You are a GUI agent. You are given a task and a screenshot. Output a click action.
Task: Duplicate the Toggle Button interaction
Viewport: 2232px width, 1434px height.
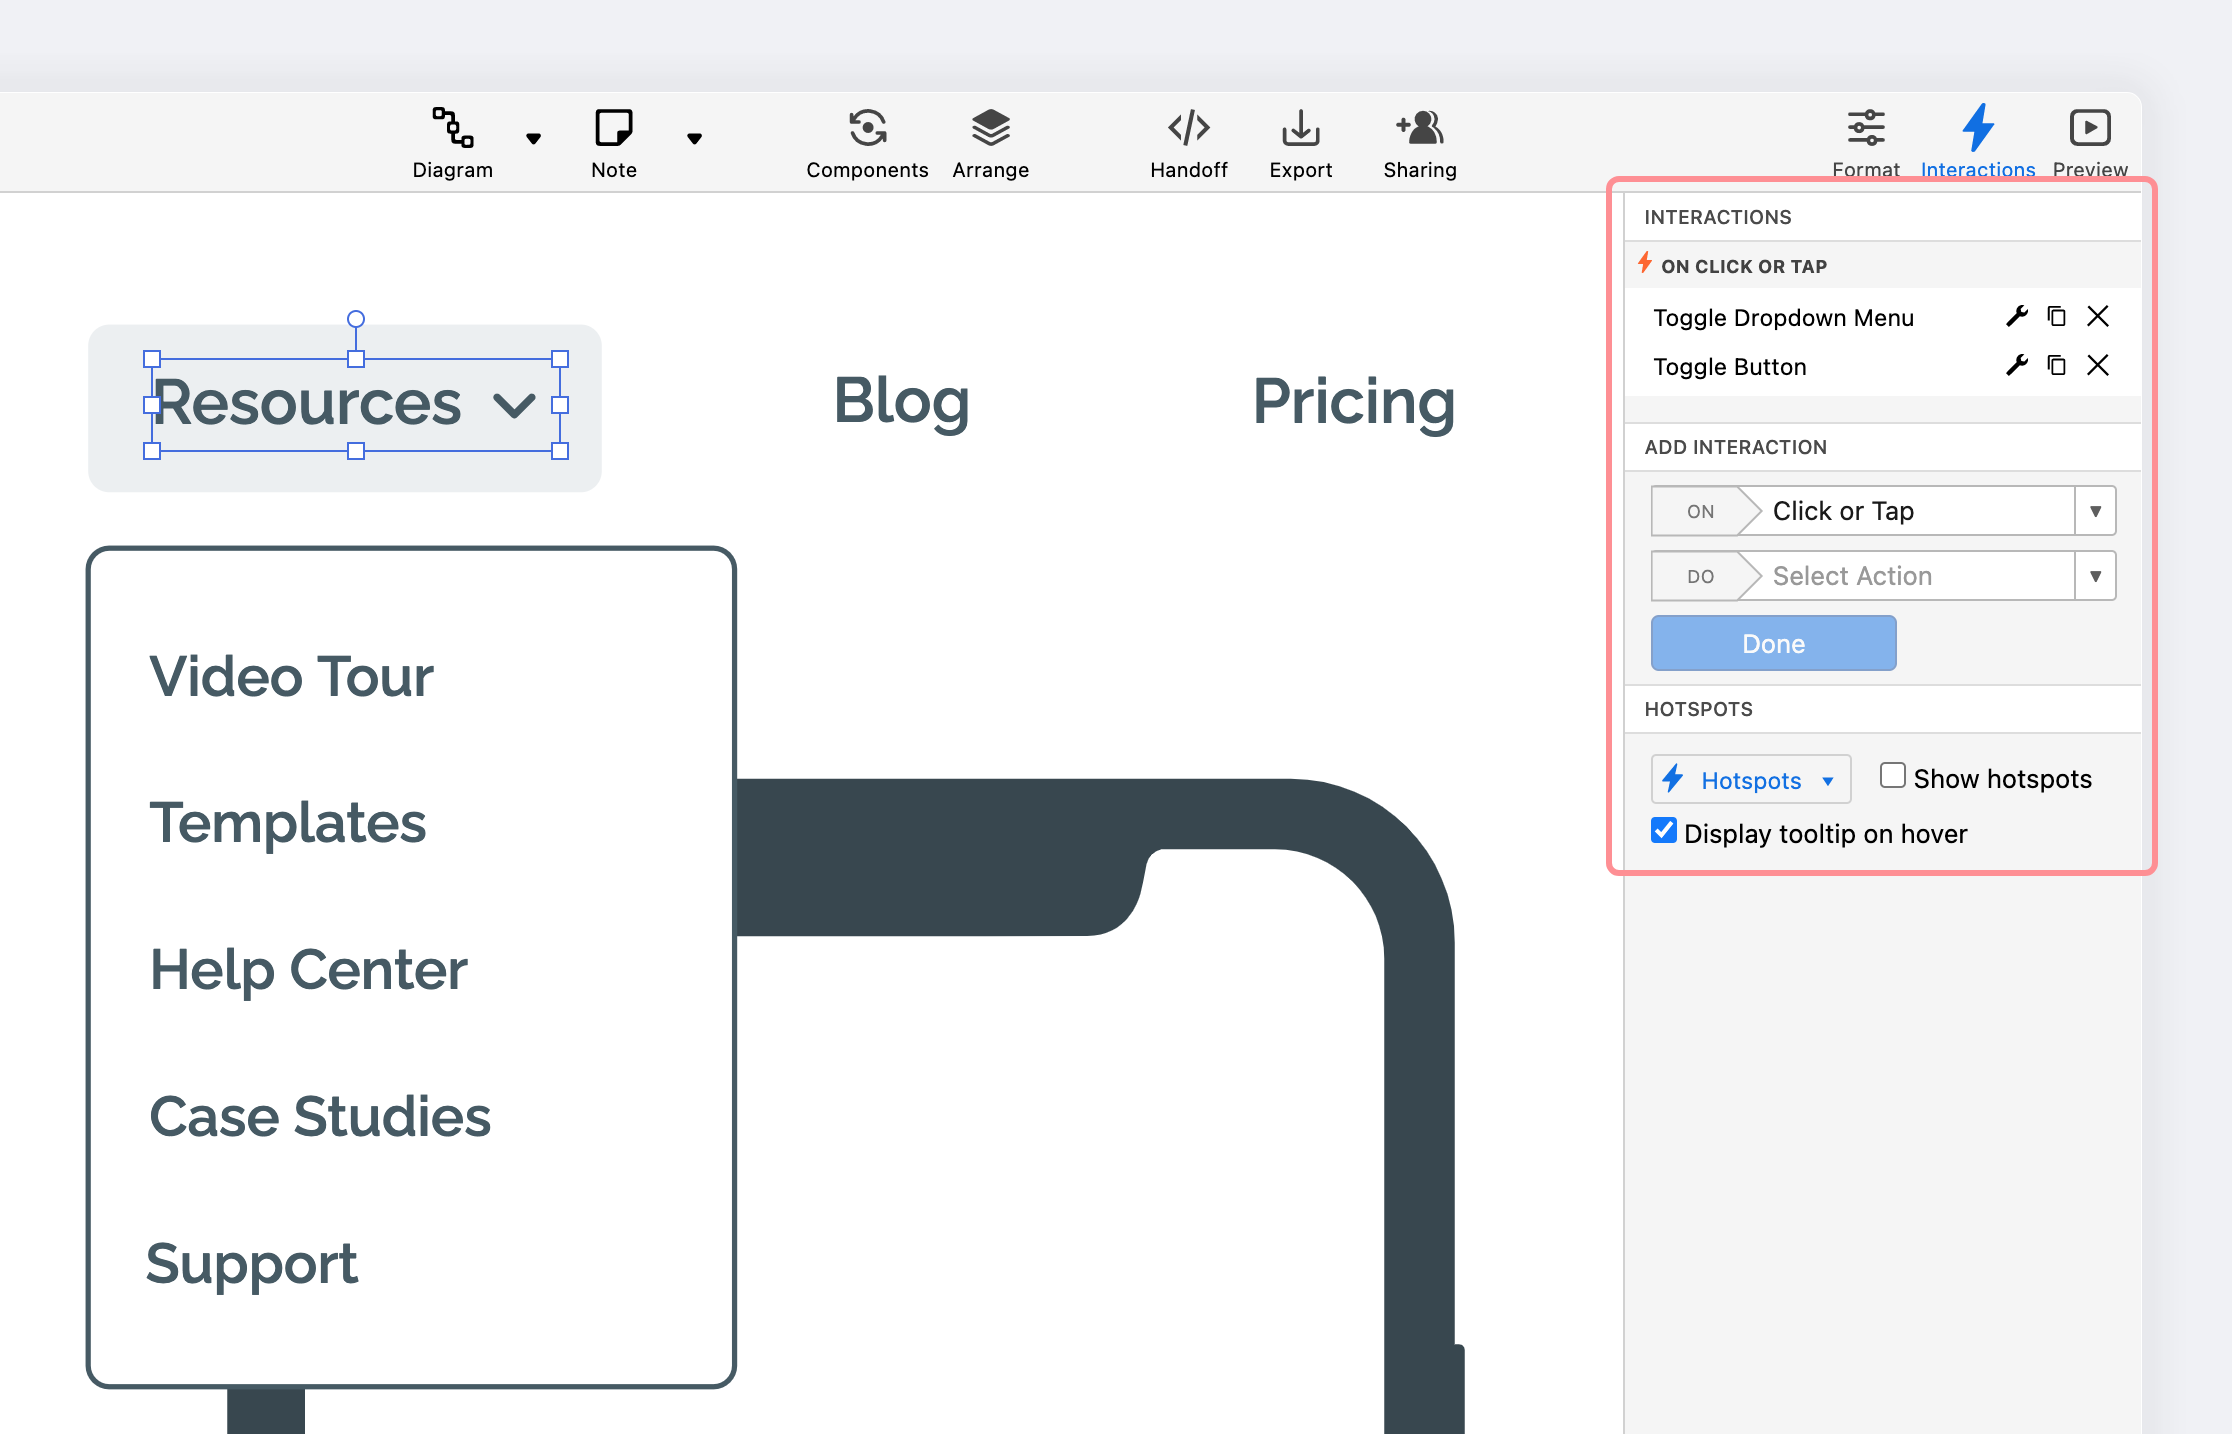point(2057,366)
